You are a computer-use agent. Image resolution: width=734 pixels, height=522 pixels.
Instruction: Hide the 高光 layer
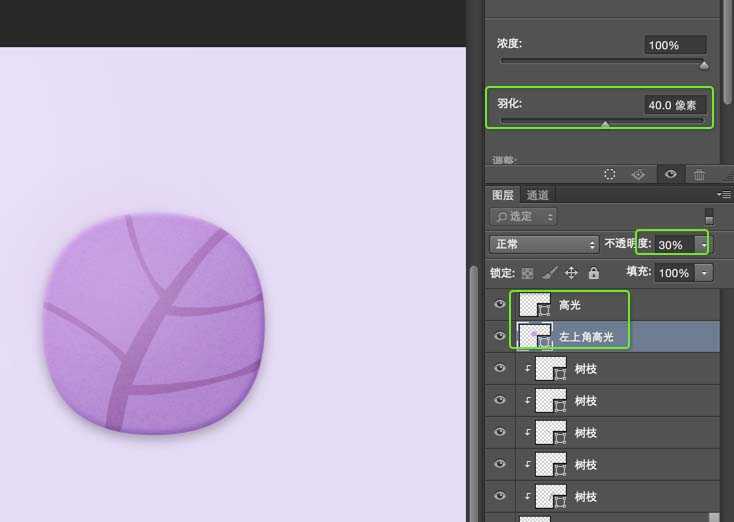pyautogui.click(x=500, y=305)
